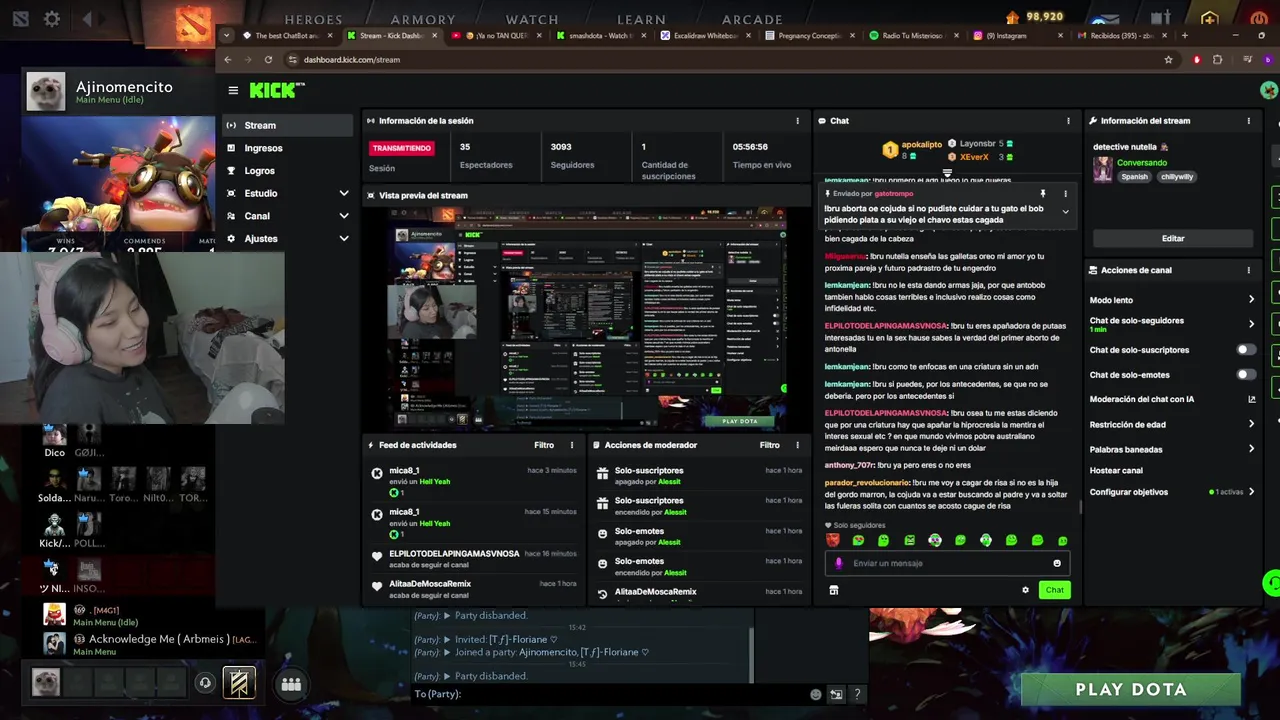The height and width of the screenshot is (720, 1280).
Task: Open Configurar objetivos arrow
Action: coord(1251,492)
